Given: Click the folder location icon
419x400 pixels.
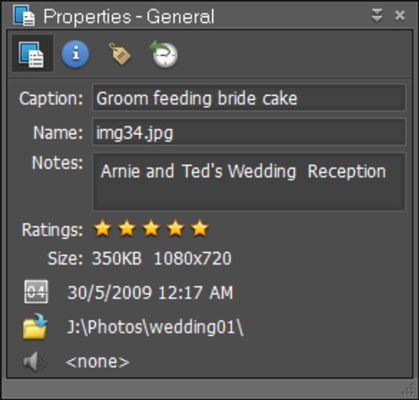Looking at the screenshot, I should [x=35, y=326].
